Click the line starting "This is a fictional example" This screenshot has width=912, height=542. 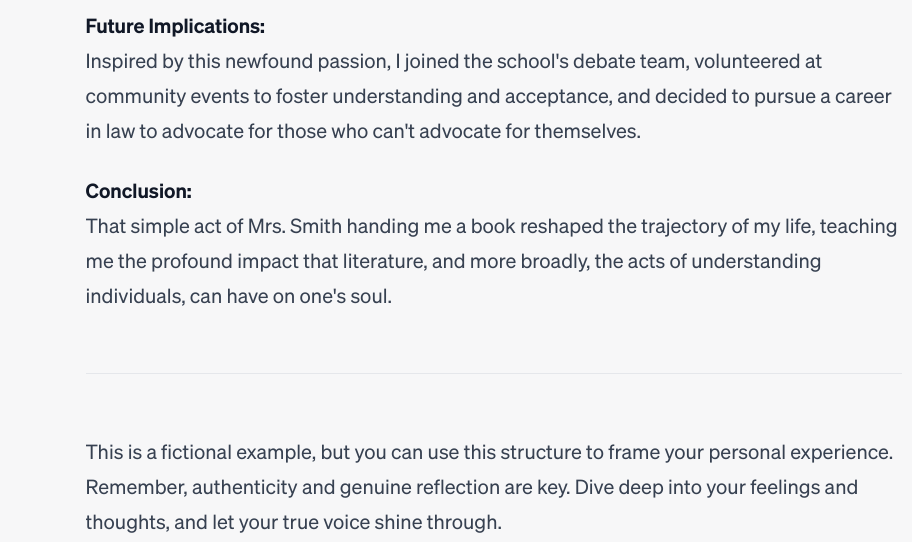[489, 452]
